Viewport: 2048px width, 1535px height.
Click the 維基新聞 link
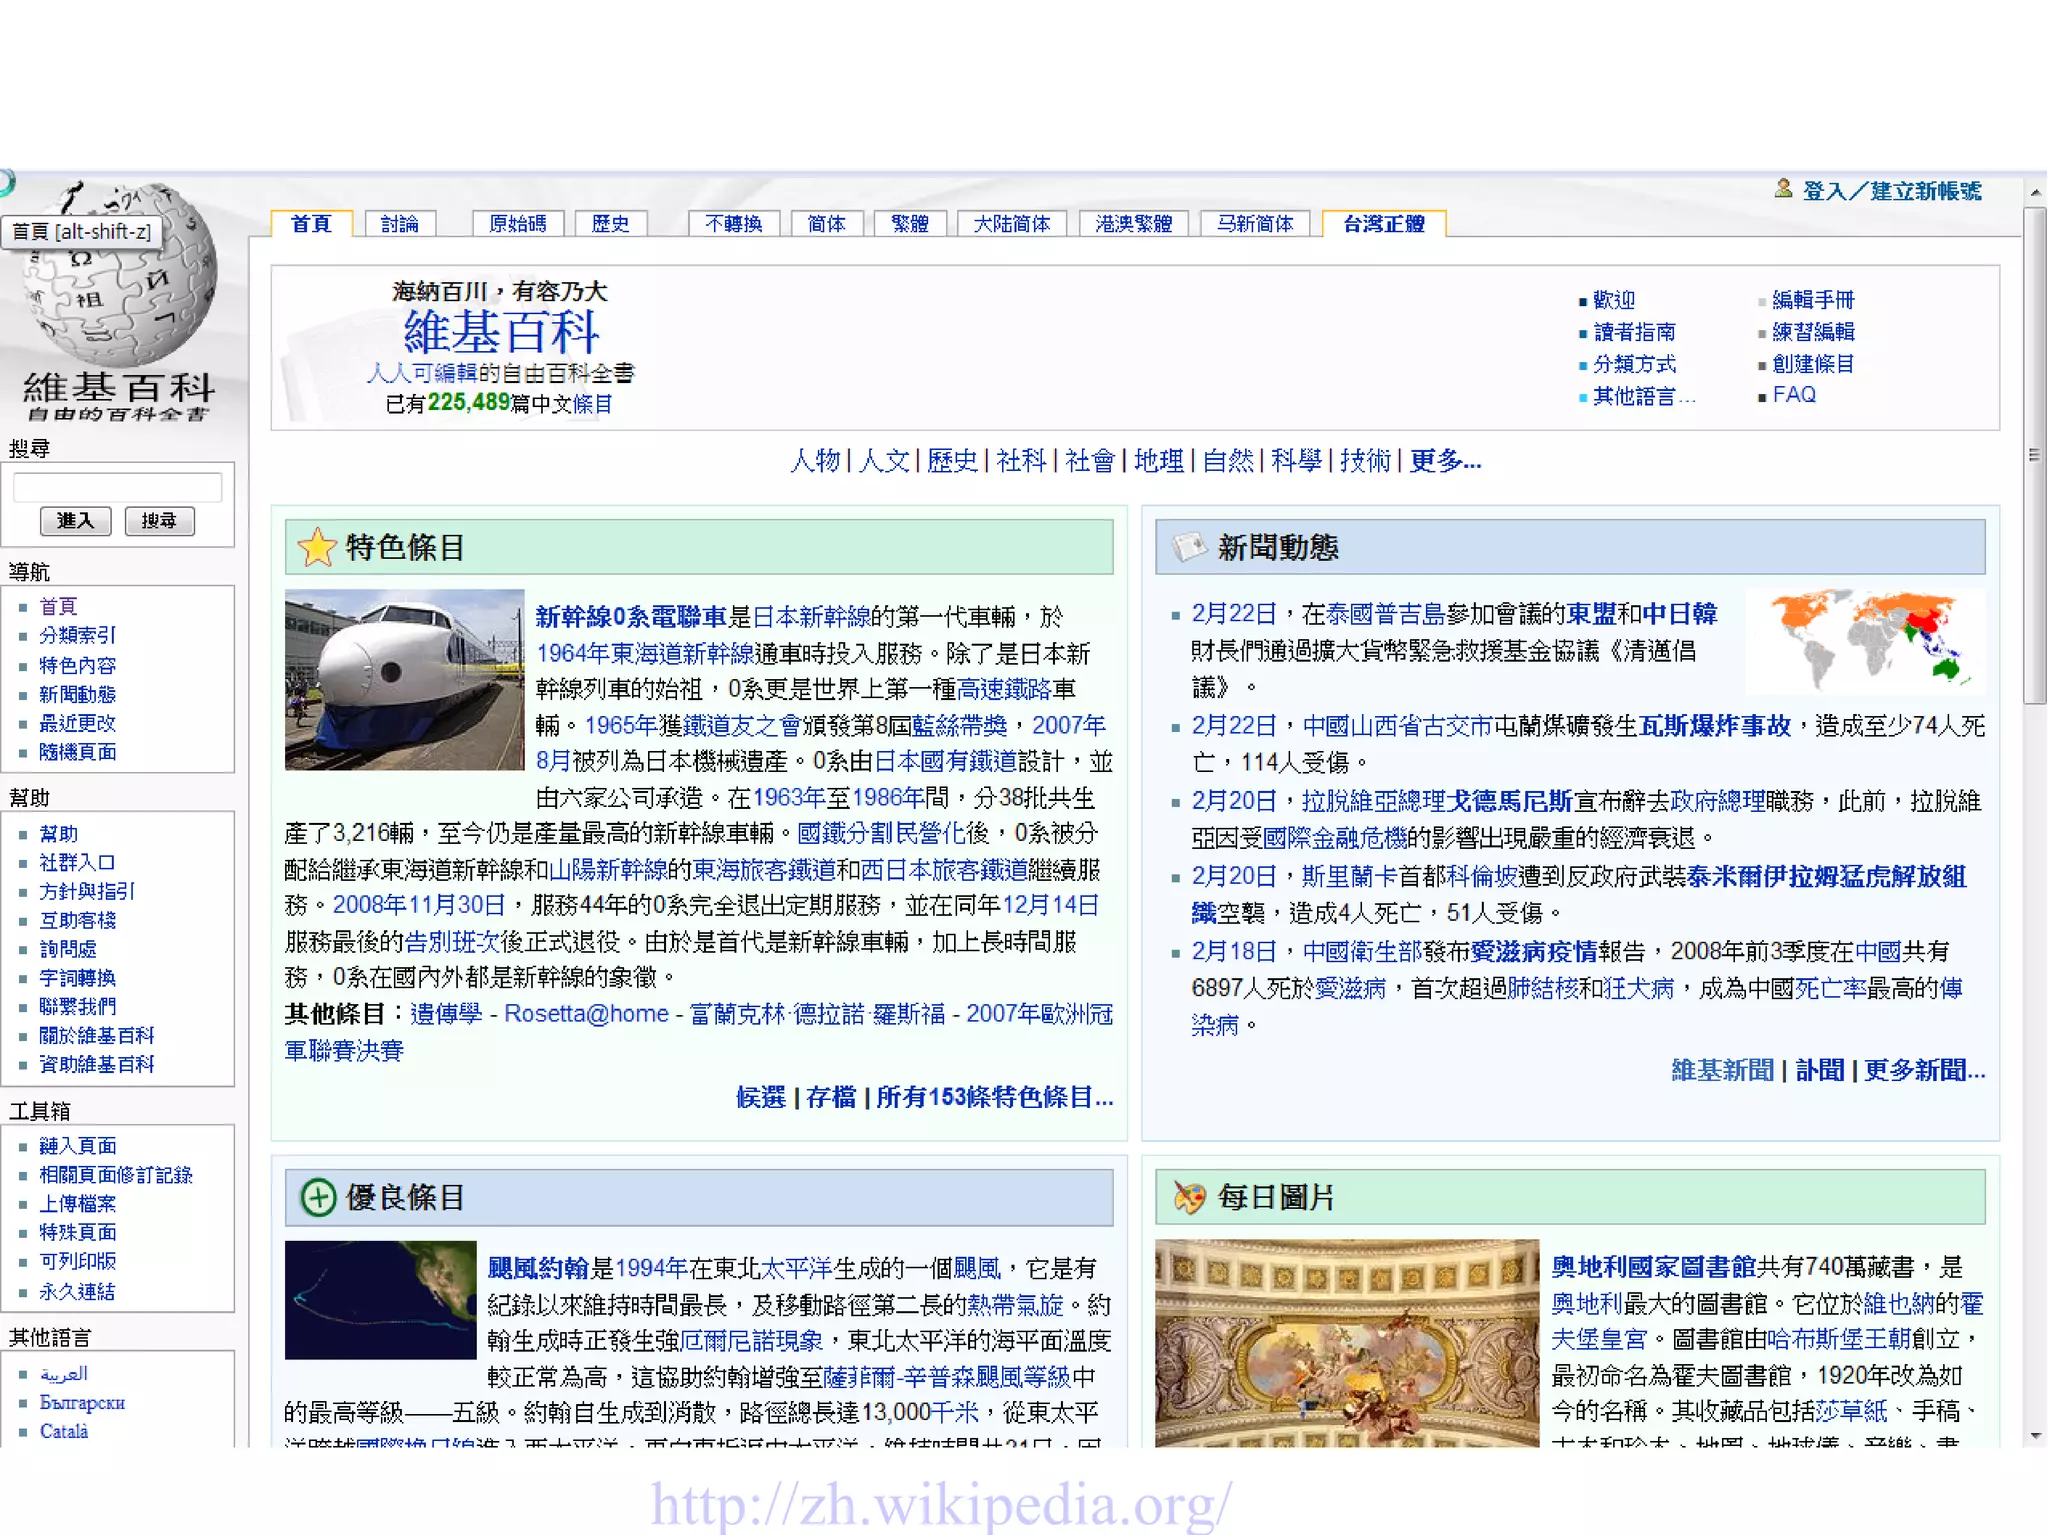click(1722, 1070)
